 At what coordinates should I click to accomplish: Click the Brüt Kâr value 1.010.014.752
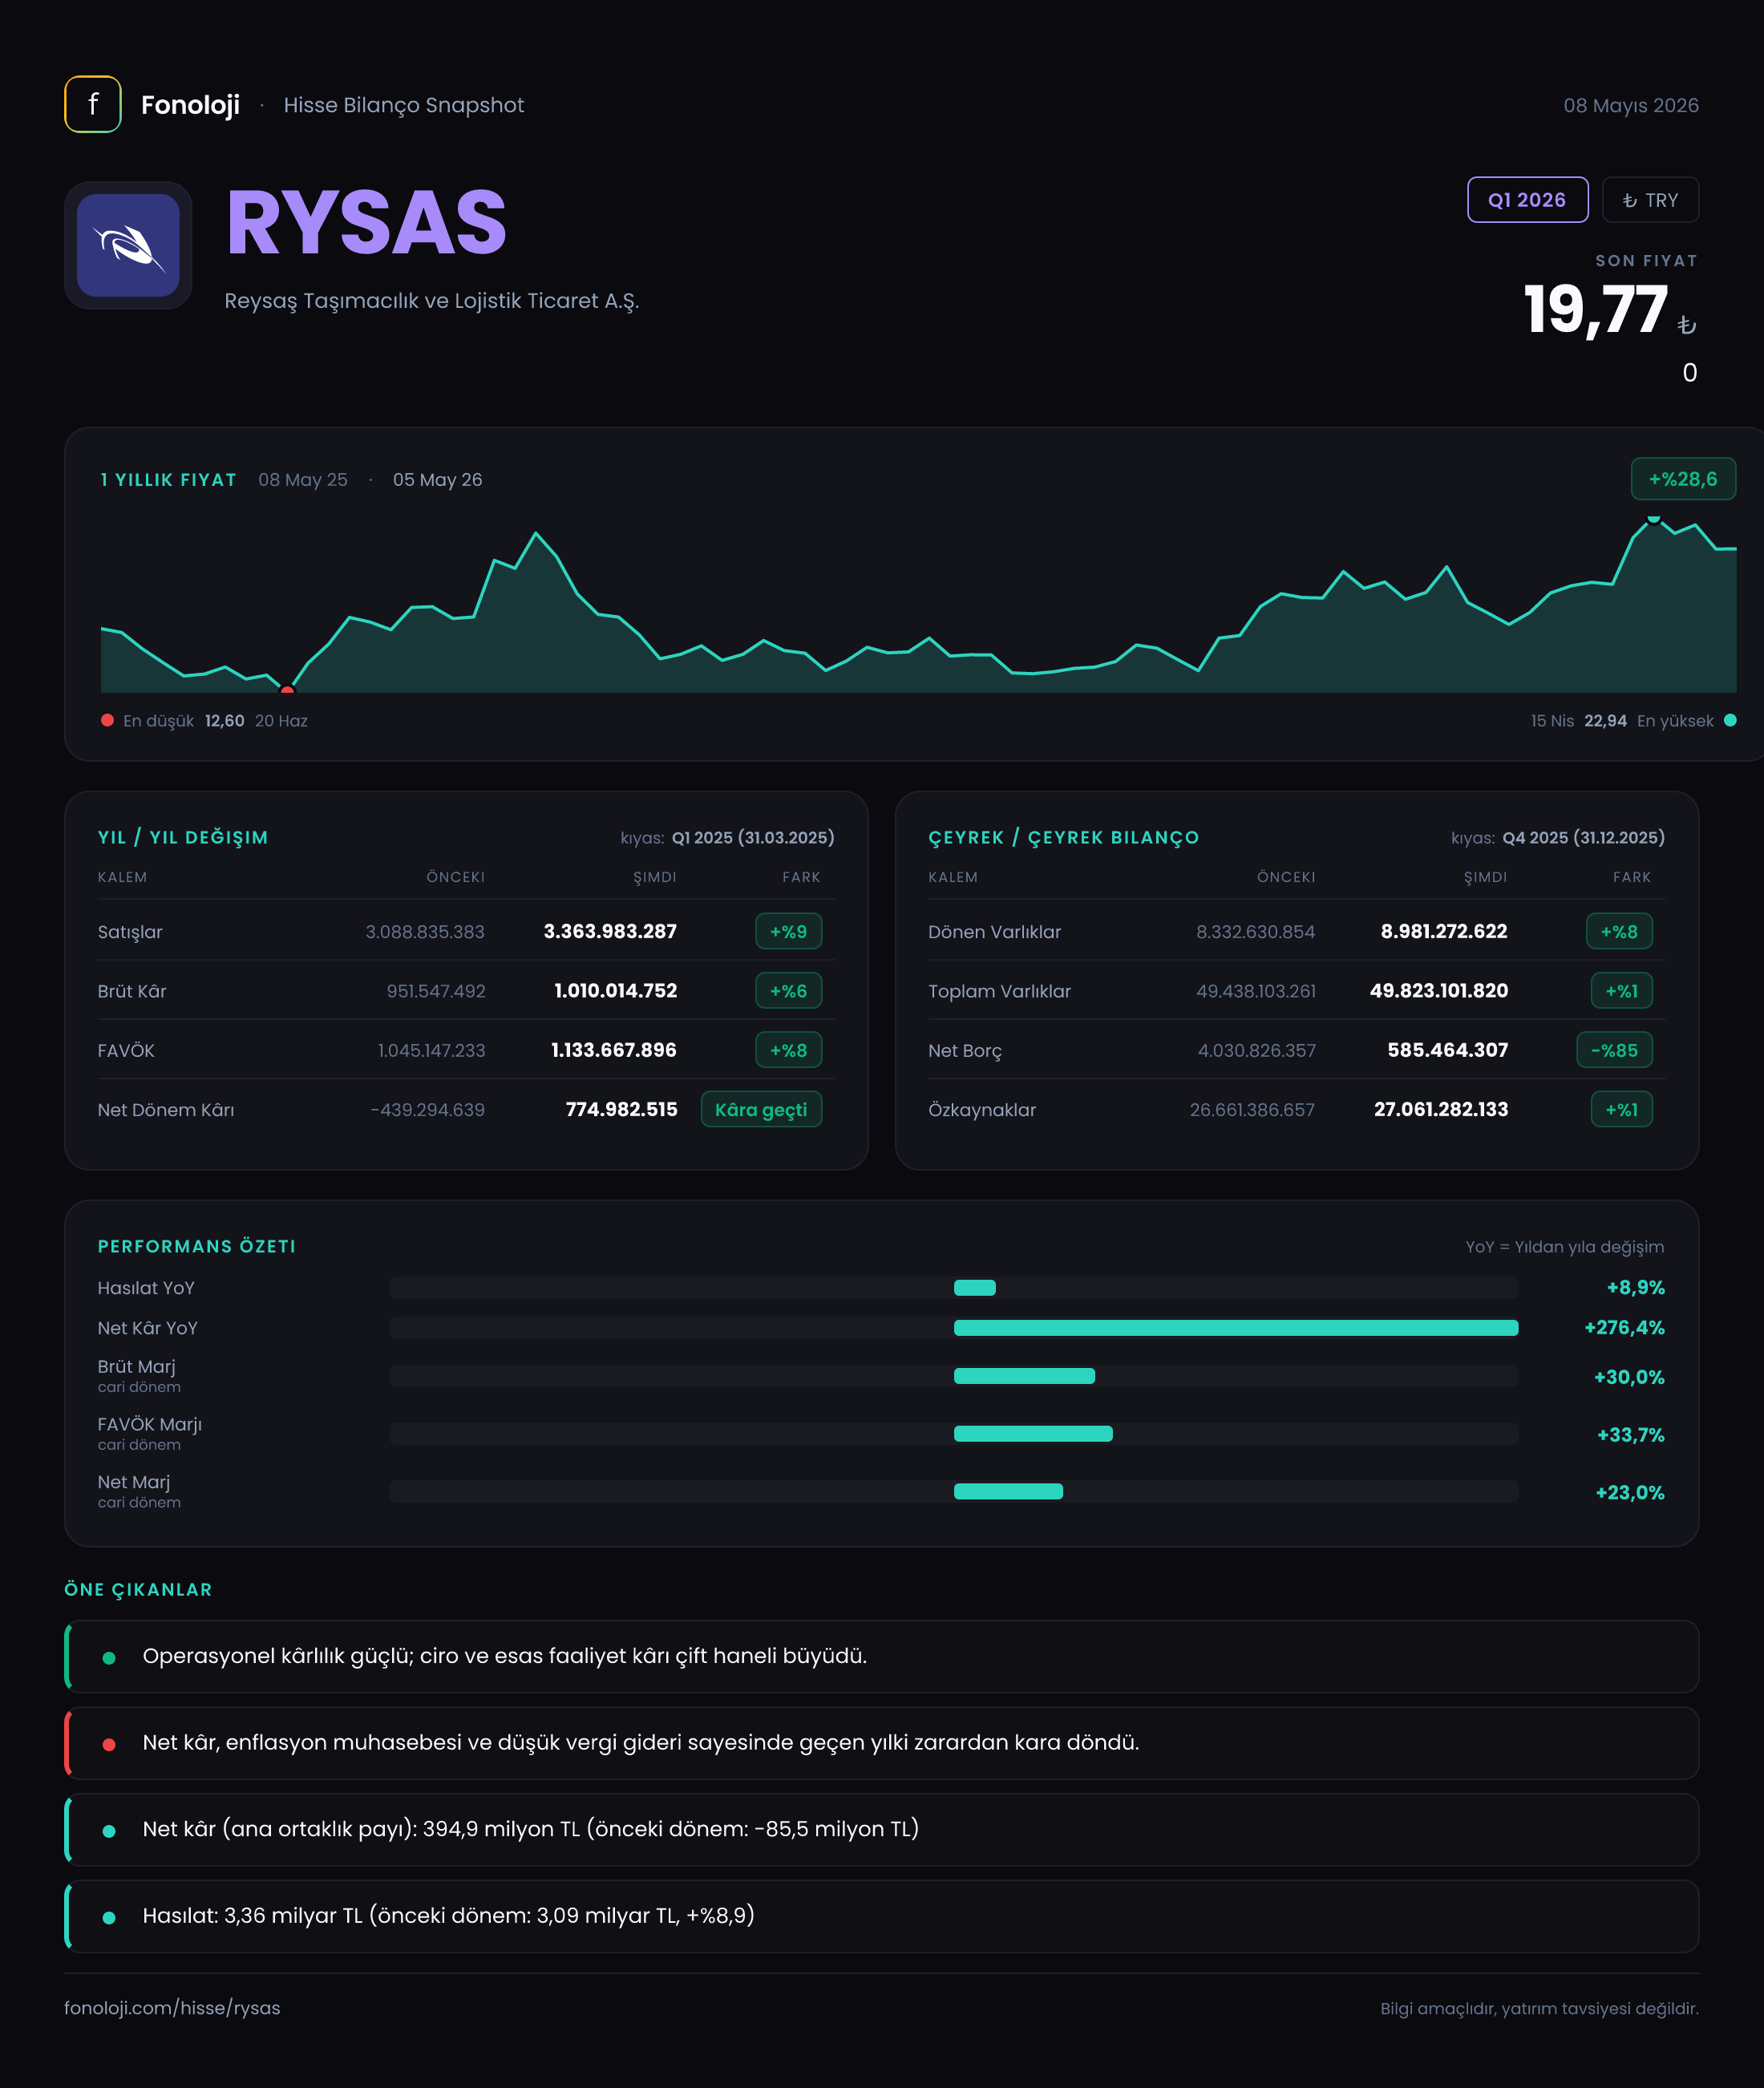coord(615,990)
